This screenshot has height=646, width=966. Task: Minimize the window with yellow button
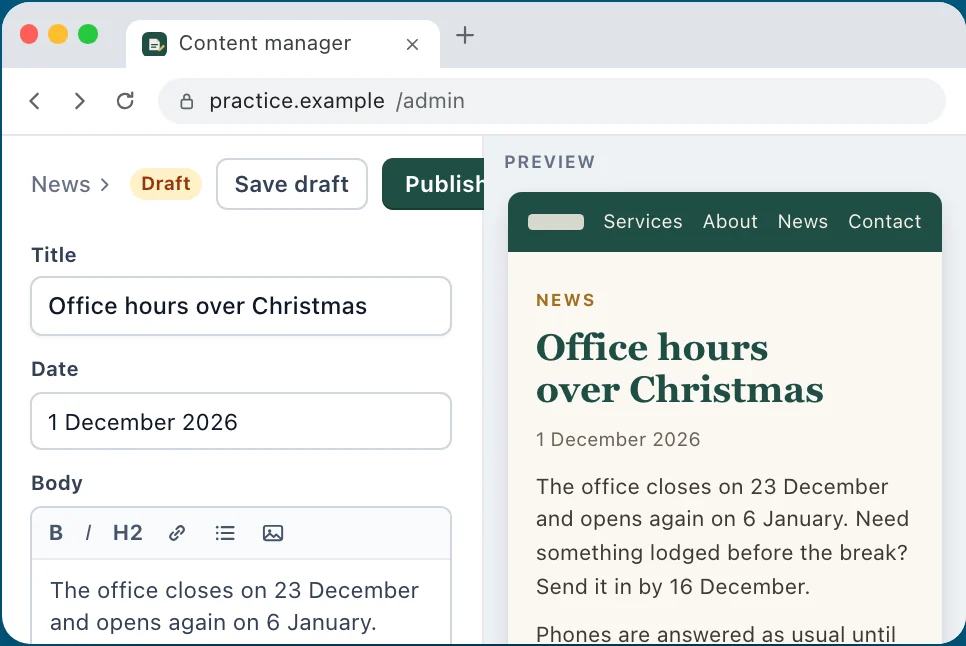pos(58,34)
